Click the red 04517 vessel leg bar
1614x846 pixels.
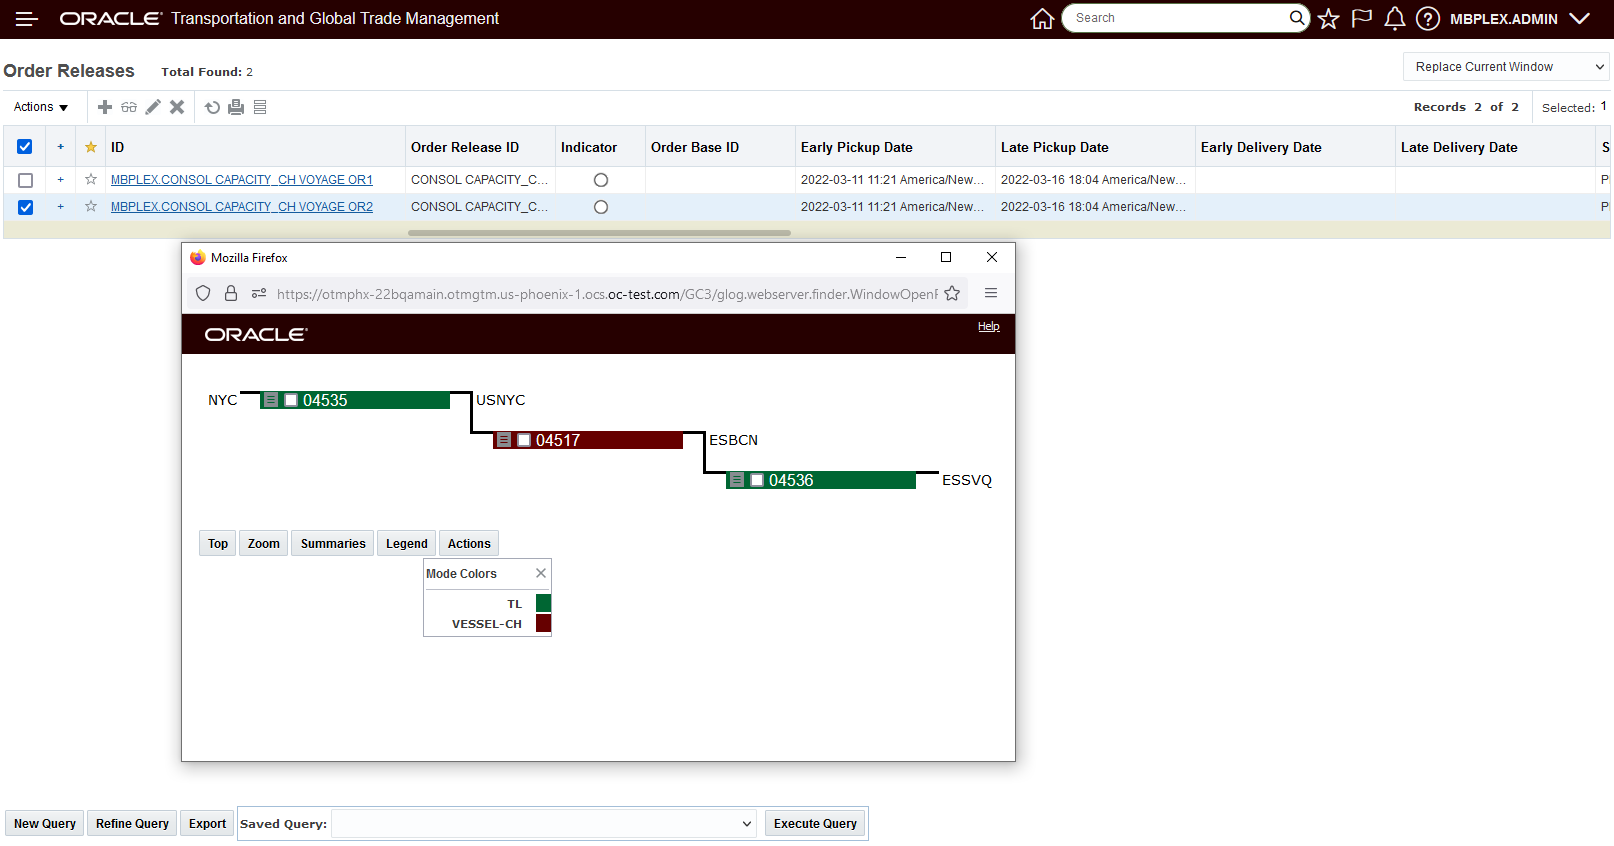pyautogui.click(x=588, y=440)
